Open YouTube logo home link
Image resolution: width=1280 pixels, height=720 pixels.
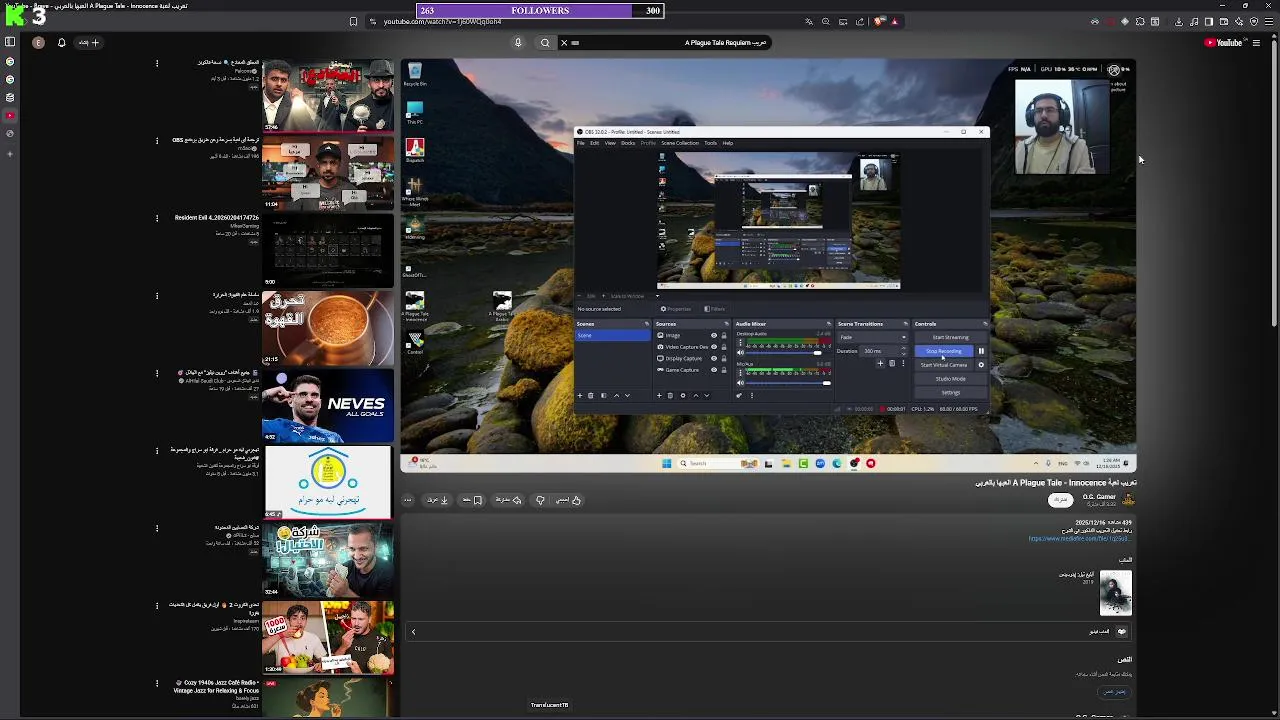tap(1222, 42)
